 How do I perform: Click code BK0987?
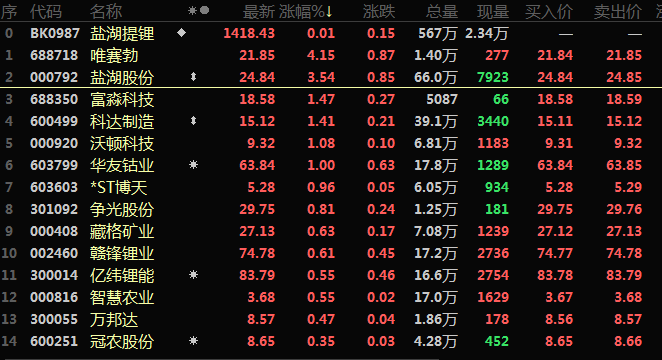(55, 33)
